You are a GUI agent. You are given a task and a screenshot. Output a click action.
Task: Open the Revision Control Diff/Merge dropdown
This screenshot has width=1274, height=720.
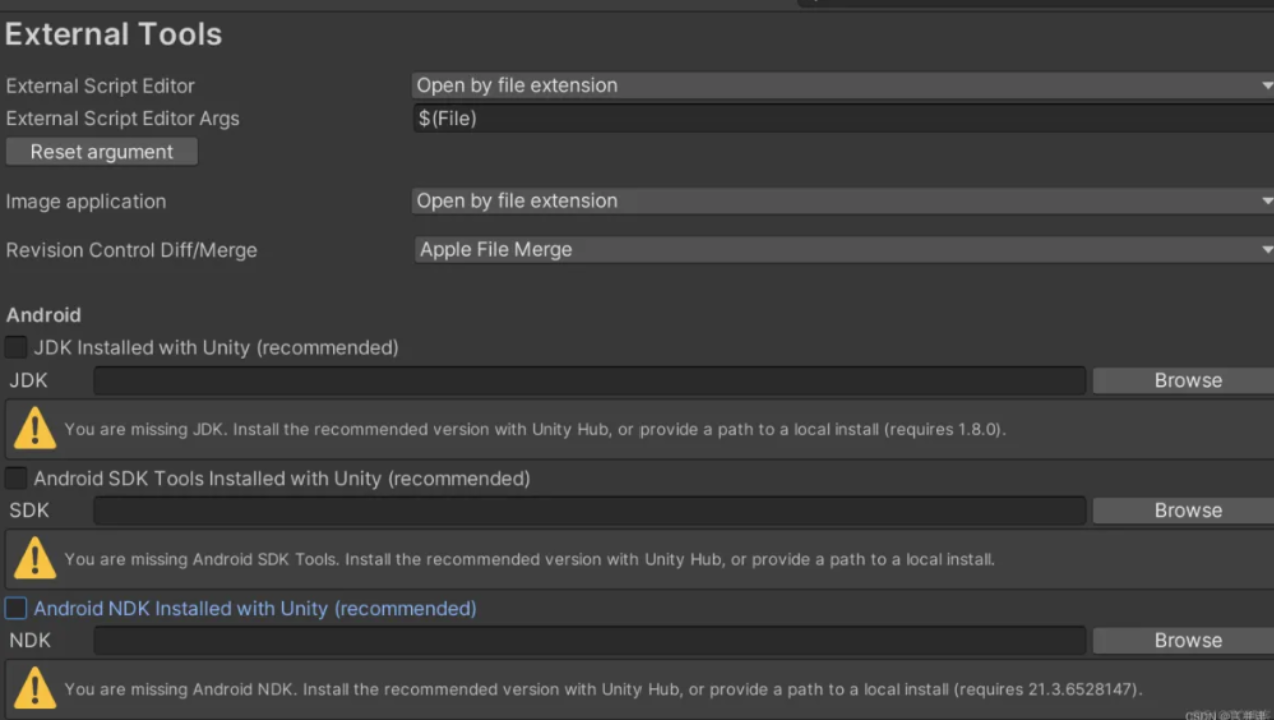pyautogui.click(x=843, y=250)
